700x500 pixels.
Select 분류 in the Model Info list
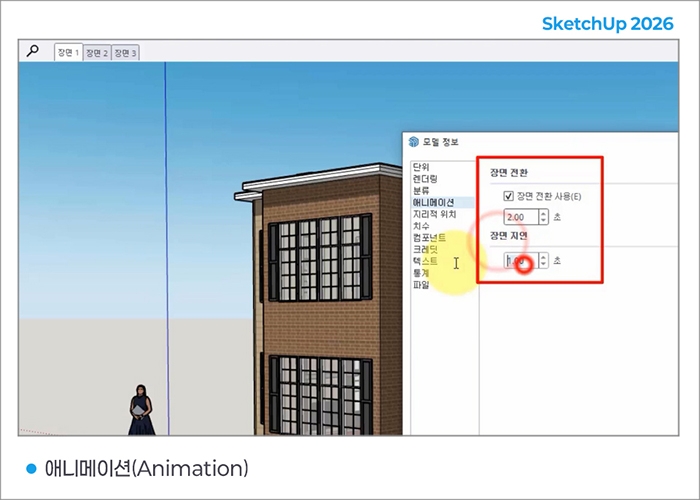[421, 191]
